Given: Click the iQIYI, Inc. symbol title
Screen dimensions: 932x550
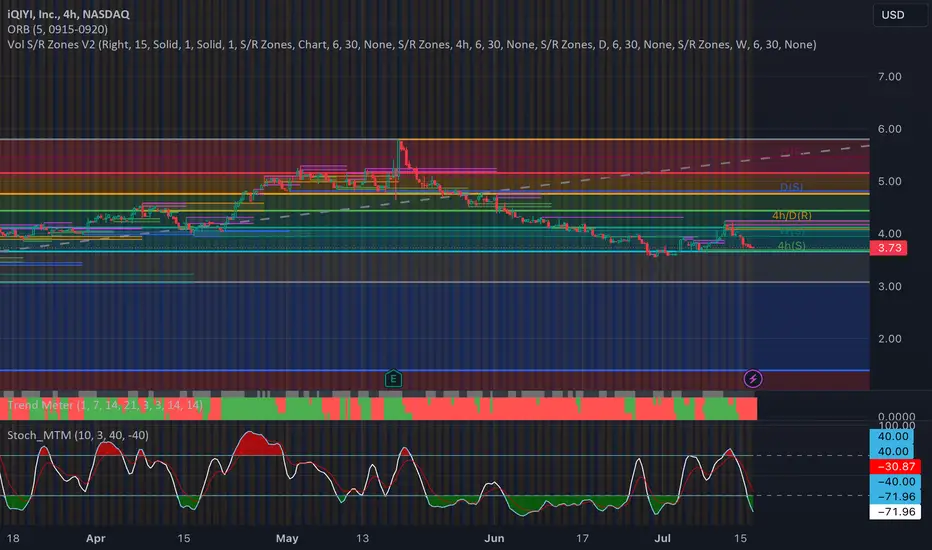Looking at the screenshot, I should click(68, 14).
